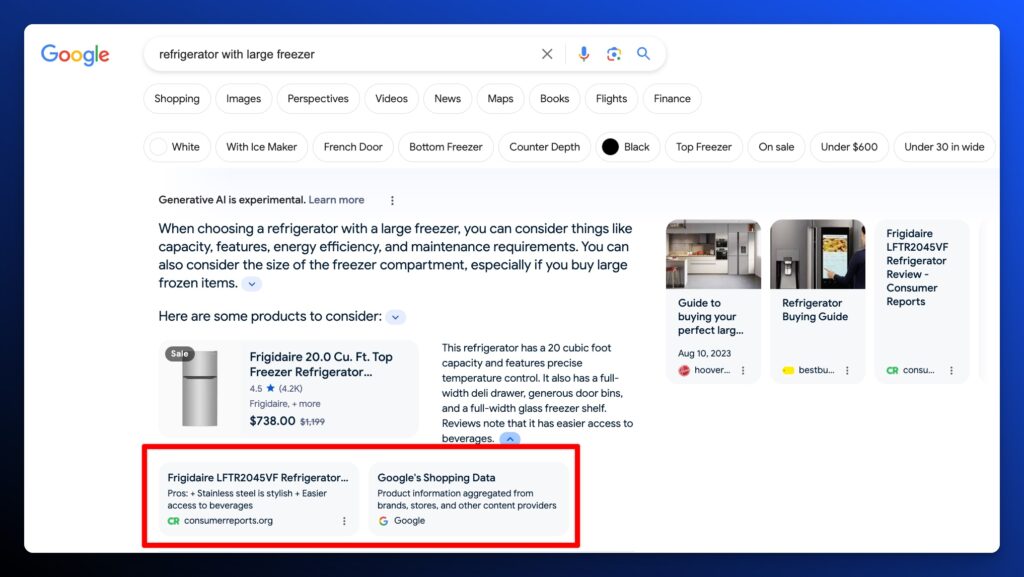Toggle the White color filter chip
This screenshot has height=577, width=1024.
point(176,147)
